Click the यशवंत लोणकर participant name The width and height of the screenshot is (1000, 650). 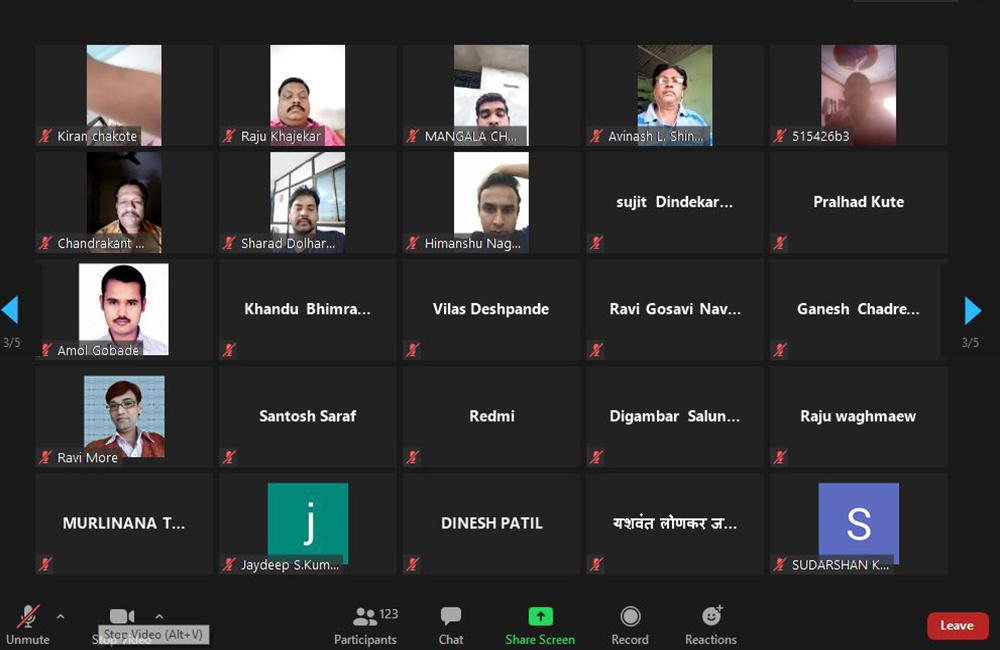675,524
